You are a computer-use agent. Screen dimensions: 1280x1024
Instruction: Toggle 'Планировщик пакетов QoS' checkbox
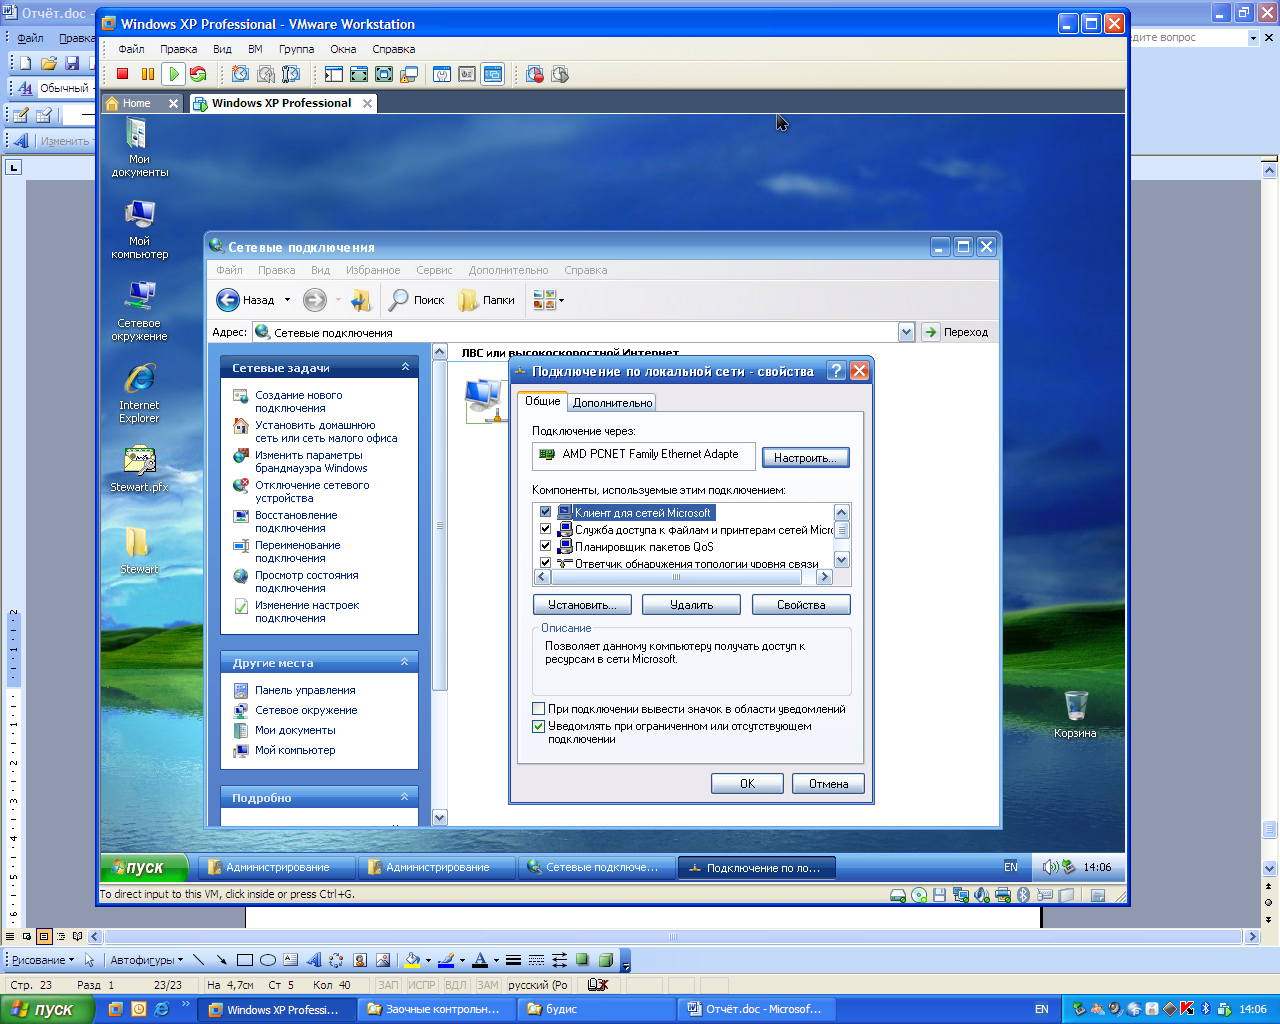(x=545, y=546)
